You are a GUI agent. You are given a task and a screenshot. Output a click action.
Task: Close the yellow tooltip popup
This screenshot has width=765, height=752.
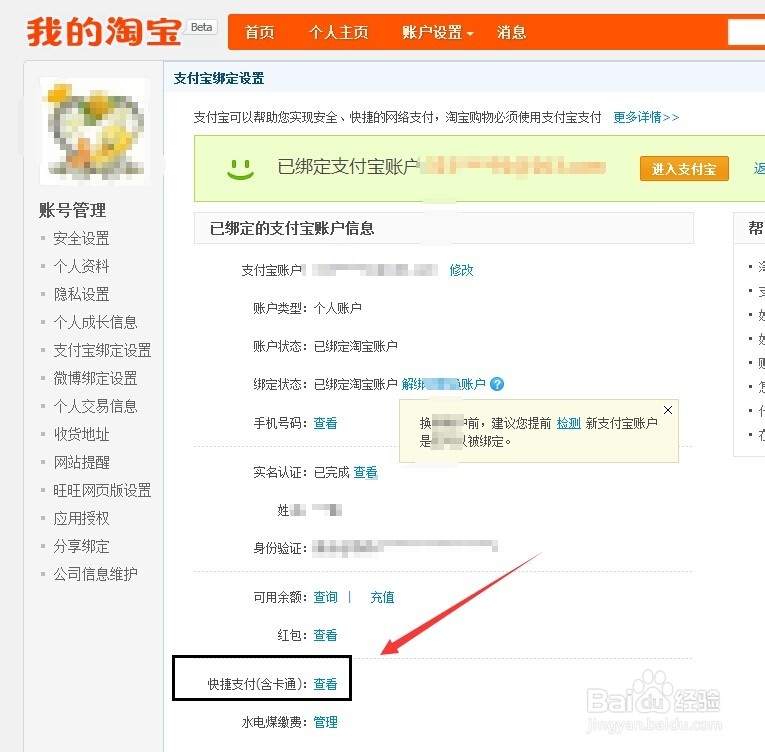668,410
